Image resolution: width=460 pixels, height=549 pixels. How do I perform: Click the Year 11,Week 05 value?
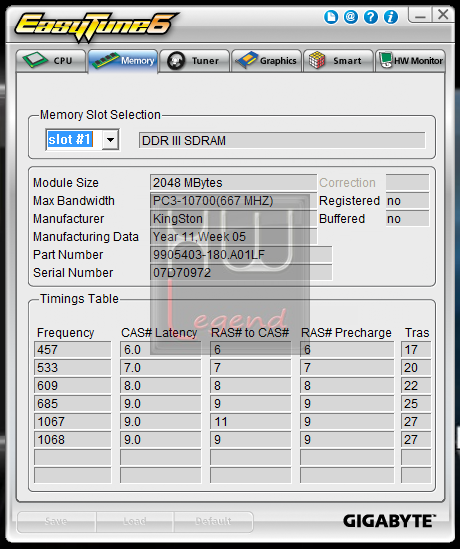[234, 237]
